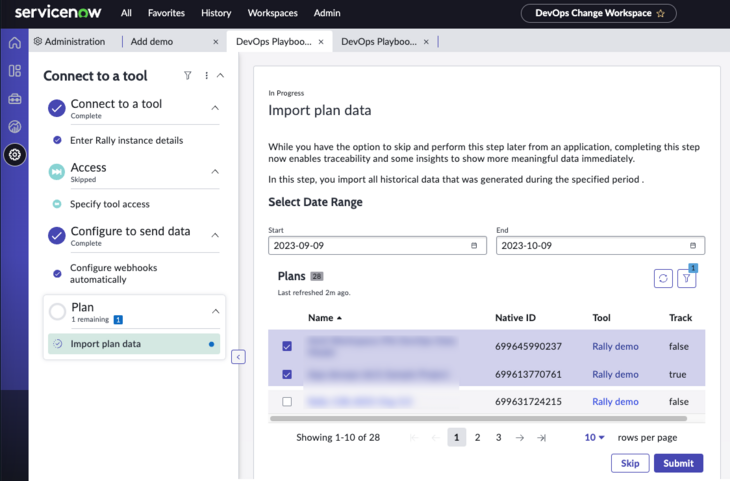Open the Workspaces menu
The width and height of the screenshot is (730, 481).
coord(272,13)
